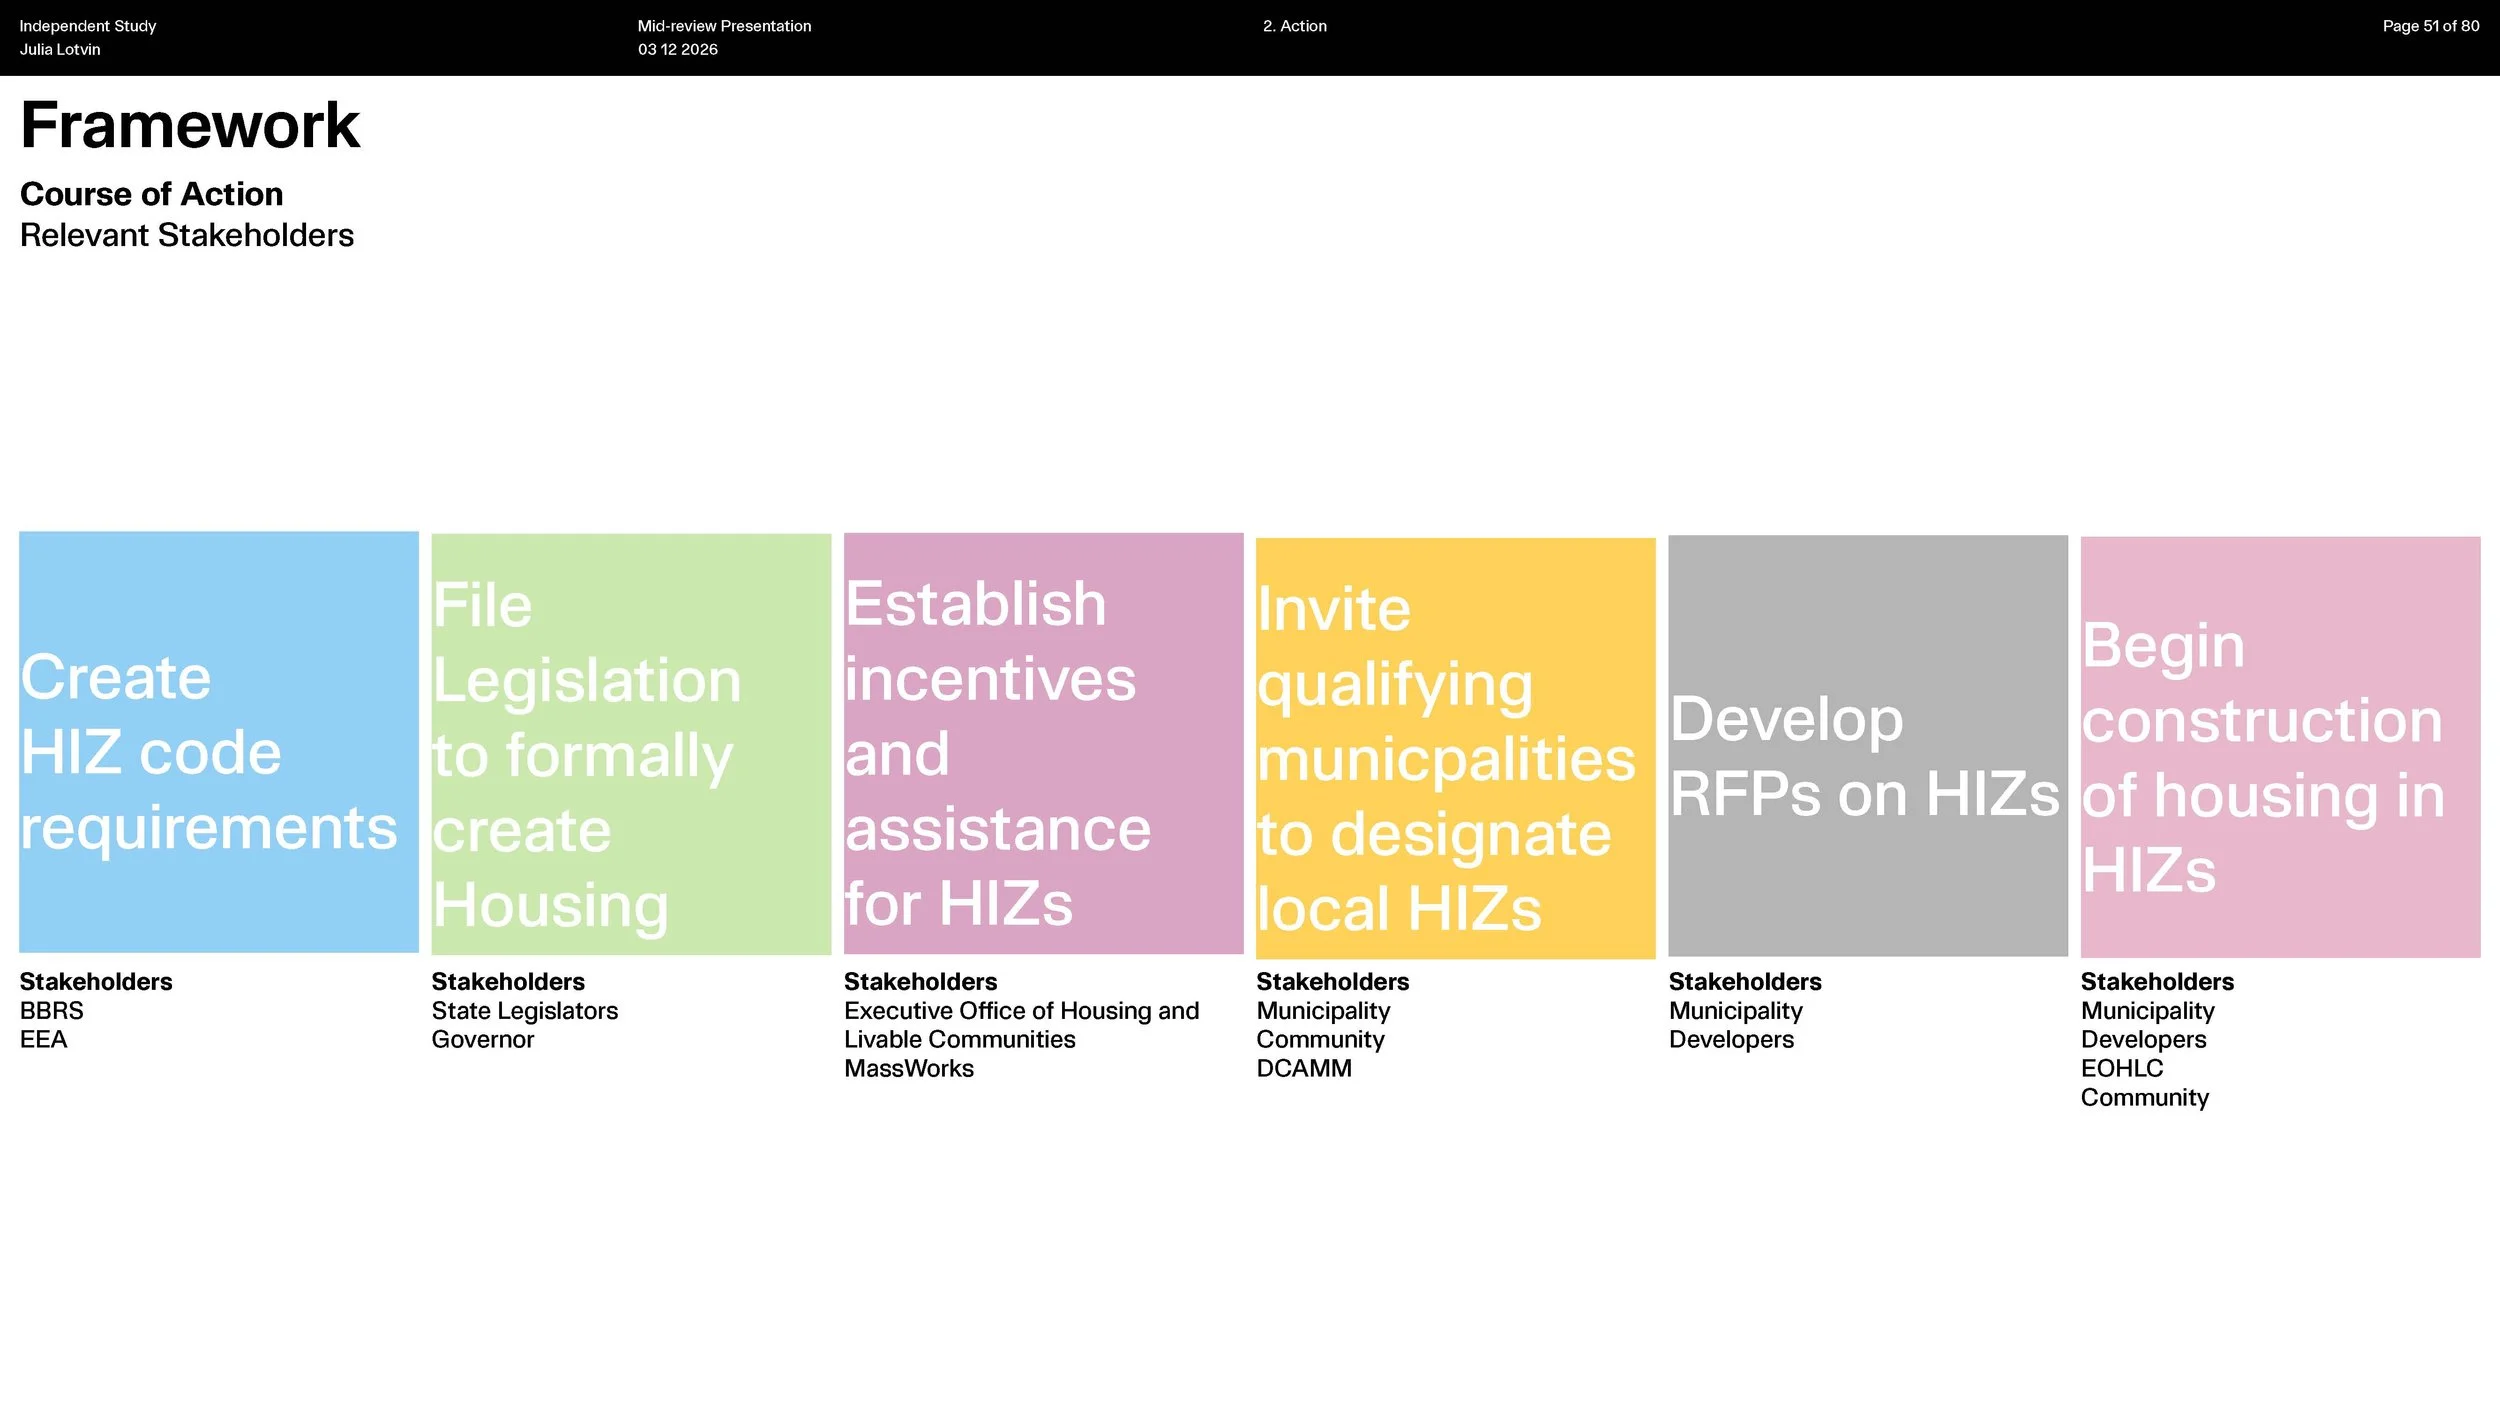Viewport: 2500px width, 1406px height.
Task: Click the State Legislators entry
Action: 525,1010
